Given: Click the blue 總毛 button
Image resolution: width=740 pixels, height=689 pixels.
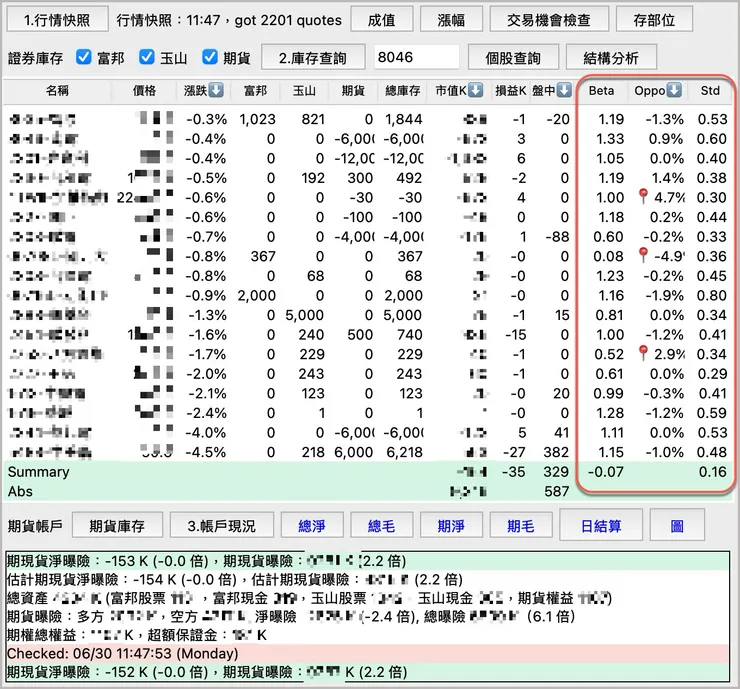Looking at the screenshot, I should coord(381,526).
